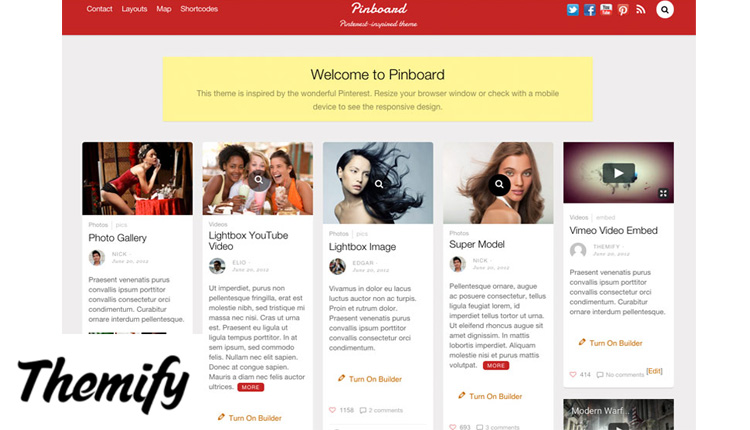Viewport: 750px width, 430px height.
Task: Open the Shortcodes menu item
Action: point(199,9)
